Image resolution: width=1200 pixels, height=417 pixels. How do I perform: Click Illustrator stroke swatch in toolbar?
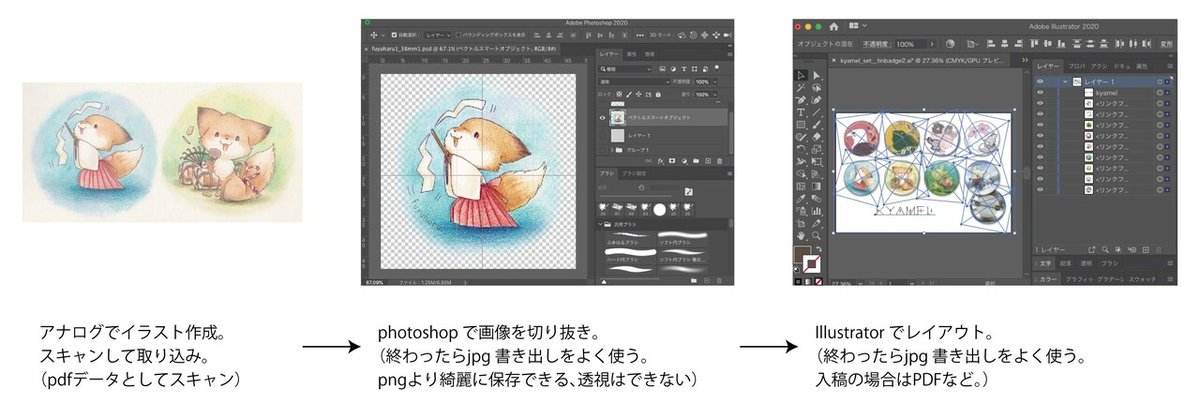point(812,266)
